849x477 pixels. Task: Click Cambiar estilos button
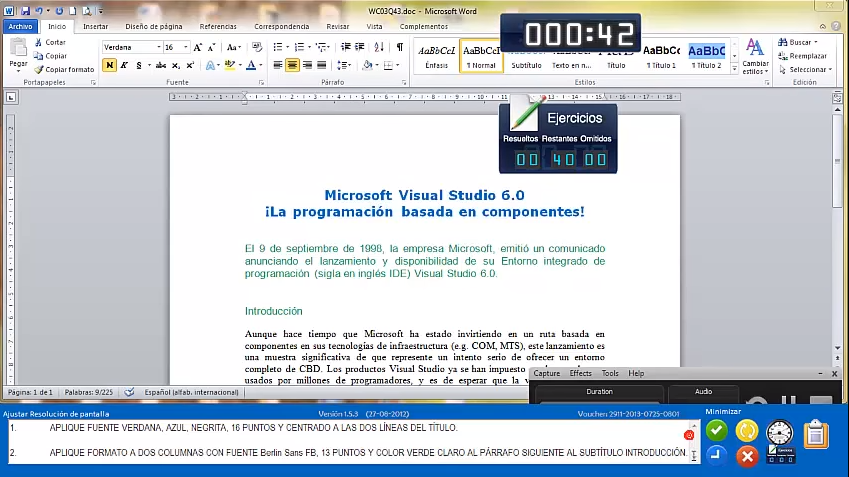(x=755, y=57)
